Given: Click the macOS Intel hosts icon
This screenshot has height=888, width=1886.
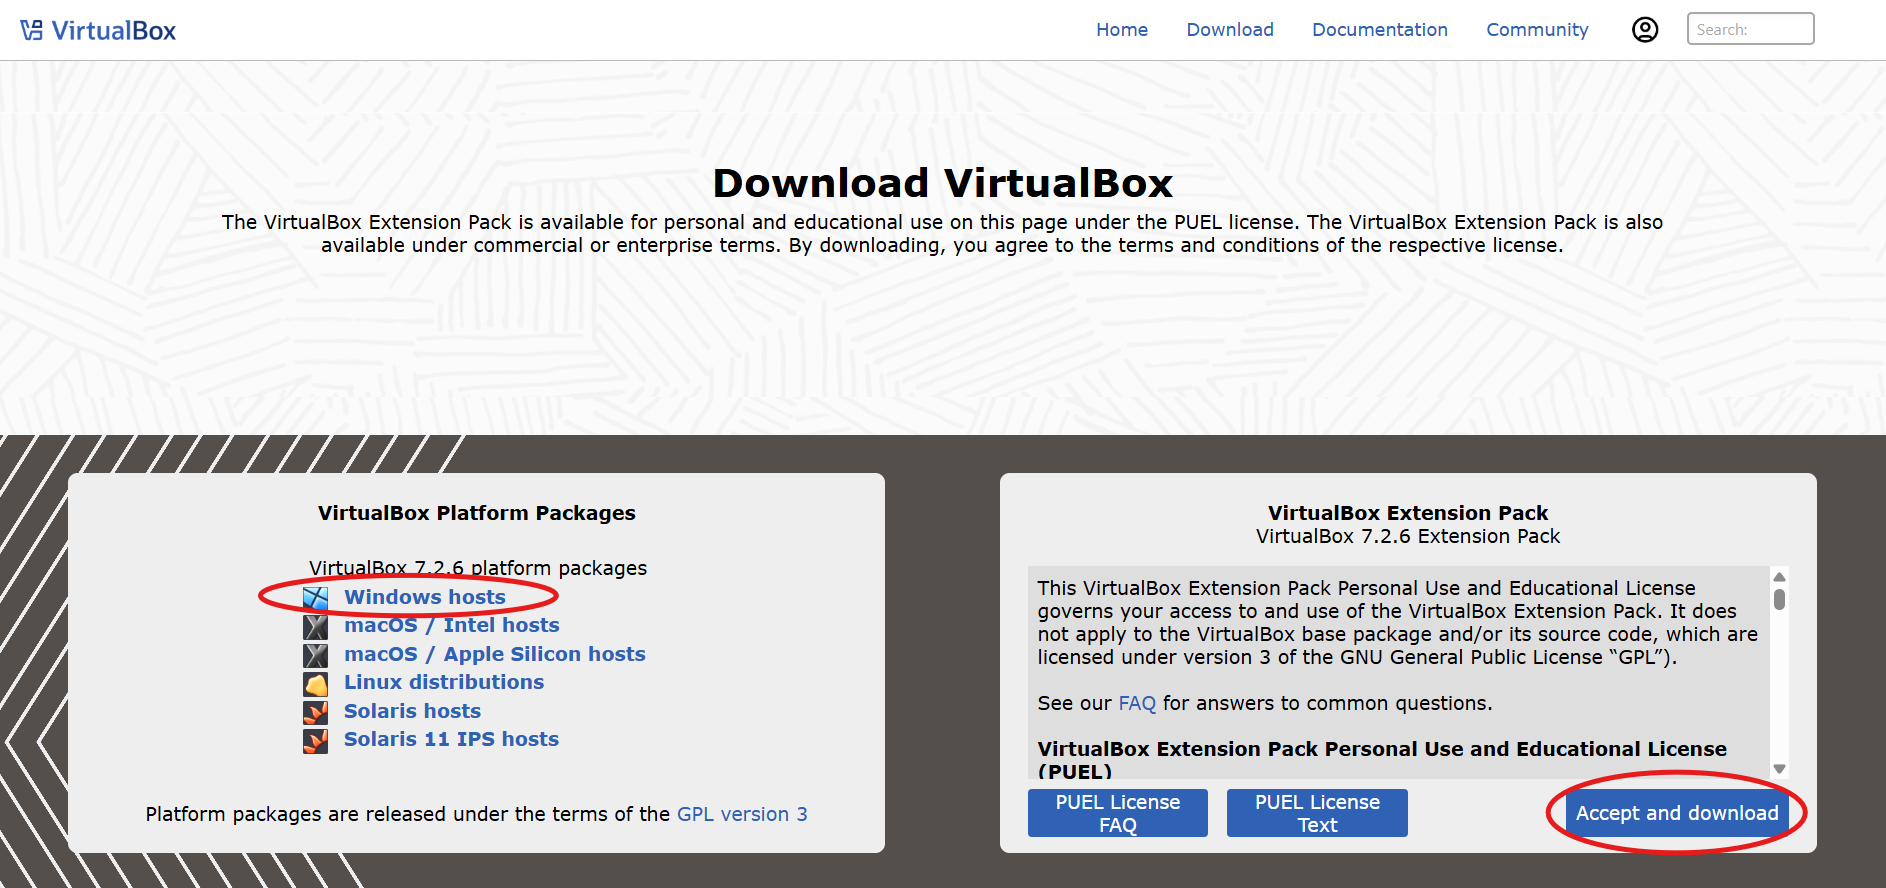Looking at the screenshot, I should click(316, 627).
